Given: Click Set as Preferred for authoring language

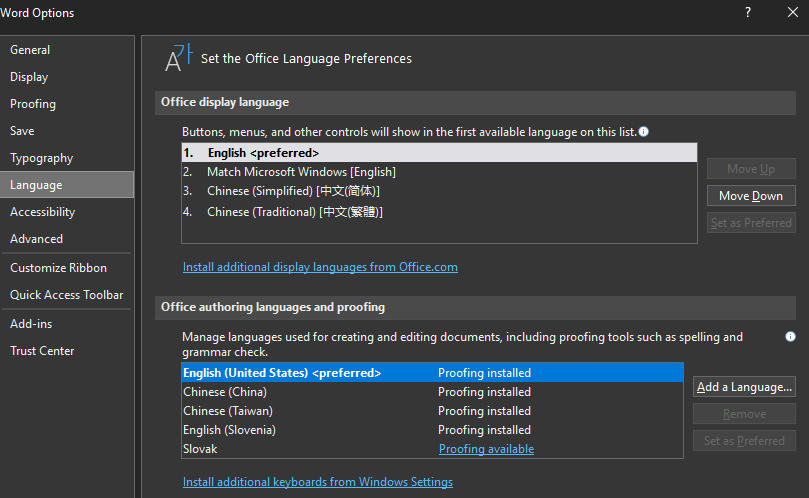Looking at the screenshot, I should [x=744, y=441].
